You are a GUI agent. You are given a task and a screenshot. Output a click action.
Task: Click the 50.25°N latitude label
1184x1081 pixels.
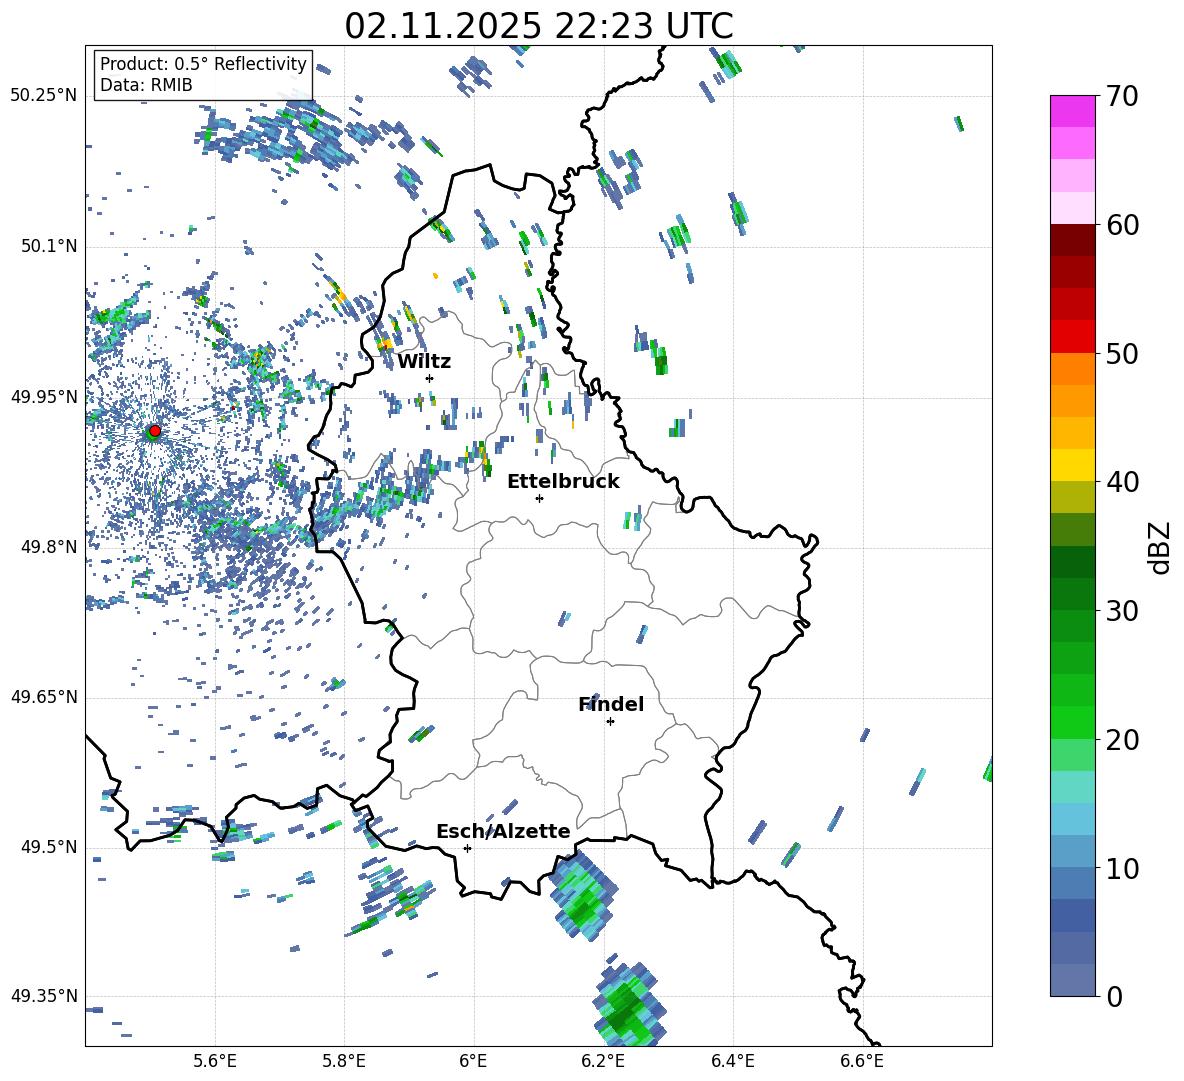[x=44, y=96]
